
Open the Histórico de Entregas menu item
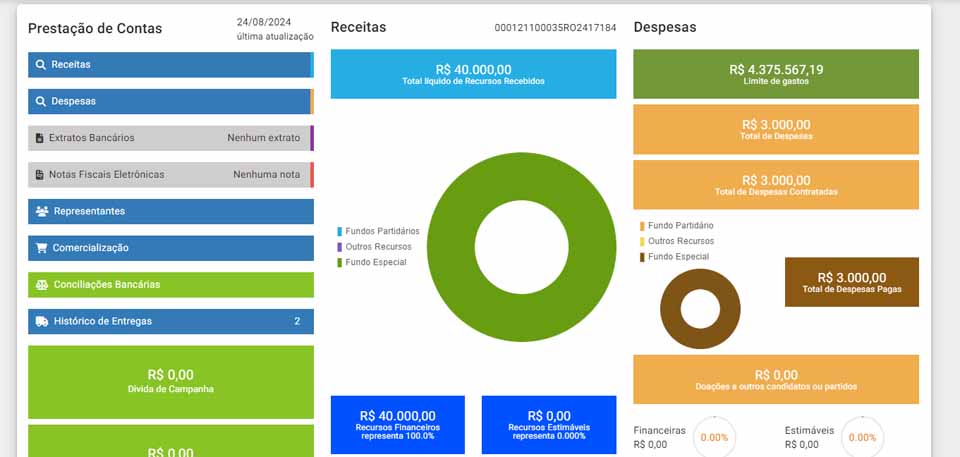170,322
